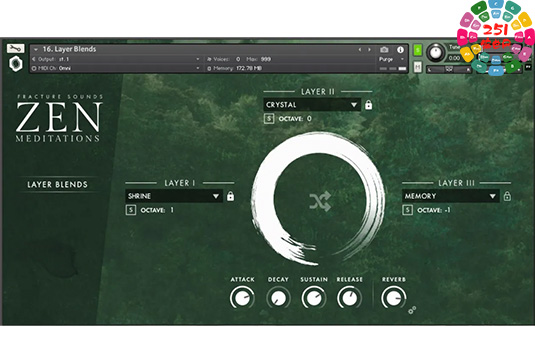Viewport: 535px width, 363px height.
Task: Lock Layer I Shrine selection
Action: (231, 196)
